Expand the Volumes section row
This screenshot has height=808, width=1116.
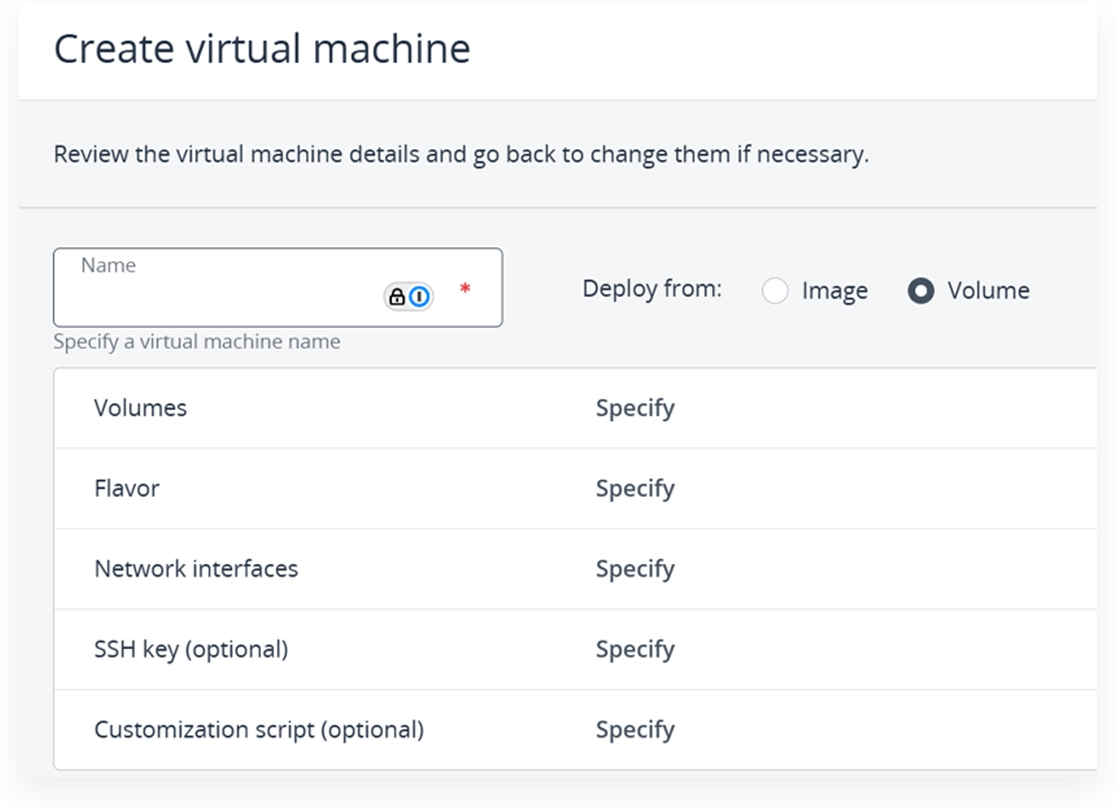tap(140, 408)
